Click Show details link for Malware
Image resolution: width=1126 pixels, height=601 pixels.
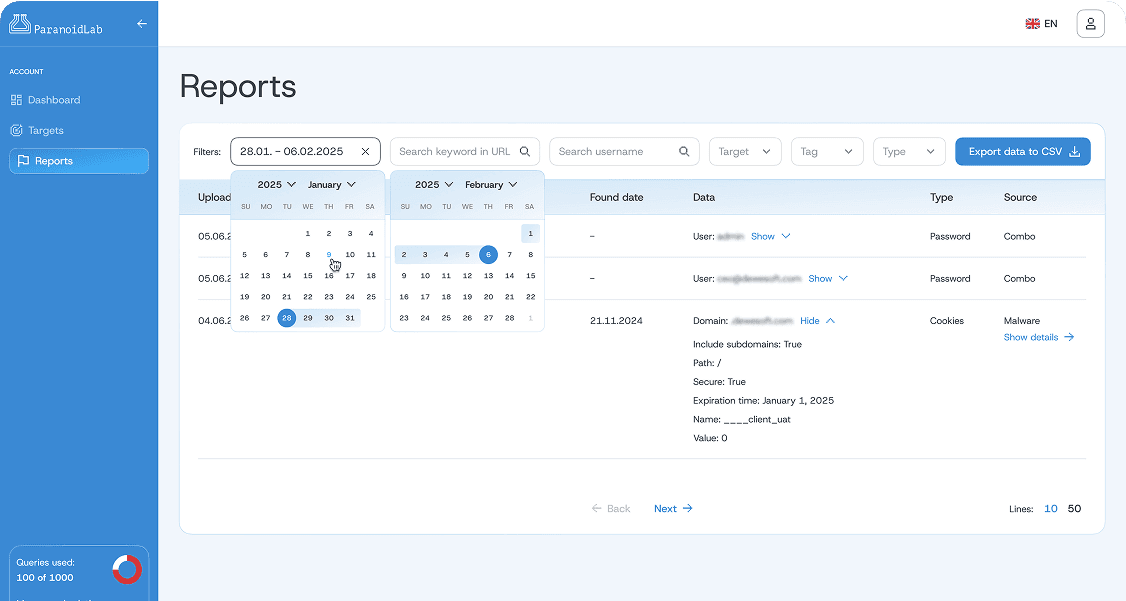[1038, 338]
